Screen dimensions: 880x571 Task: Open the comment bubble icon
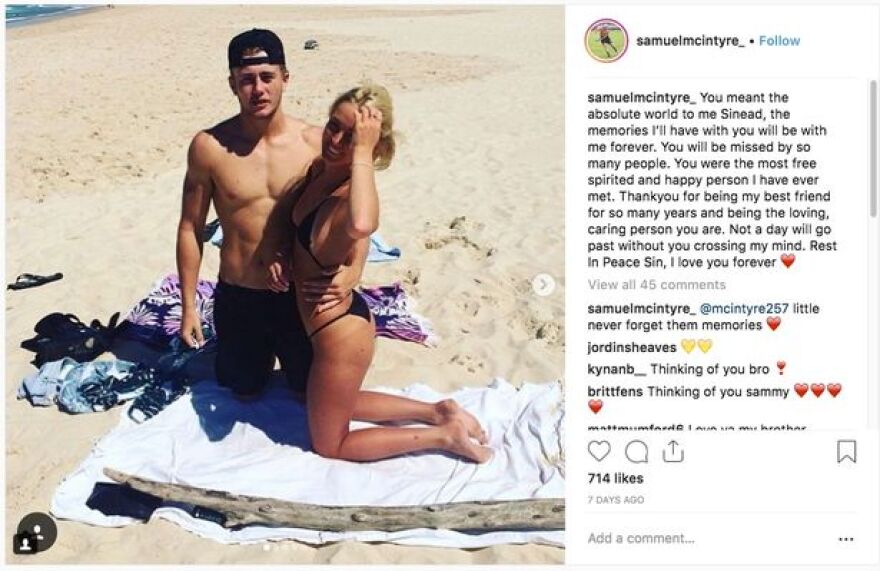[x=636, y=451]
